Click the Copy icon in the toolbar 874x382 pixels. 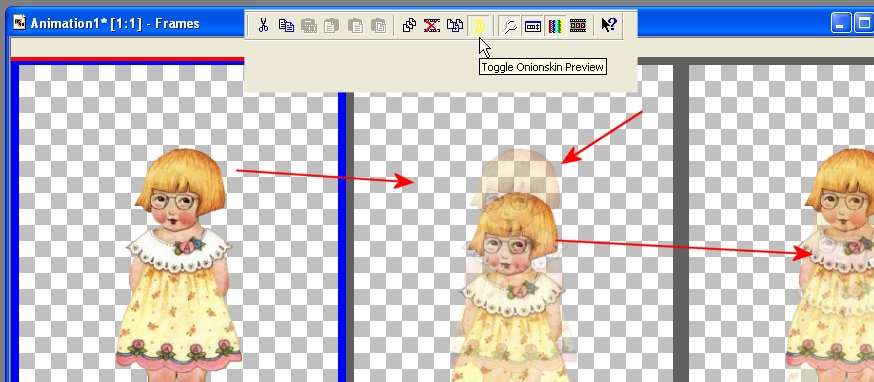point(287,25)
